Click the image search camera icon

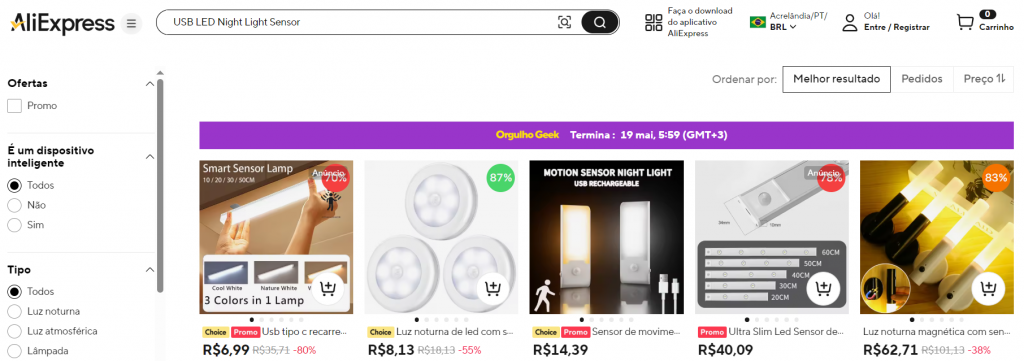click(x=564, y=22)
